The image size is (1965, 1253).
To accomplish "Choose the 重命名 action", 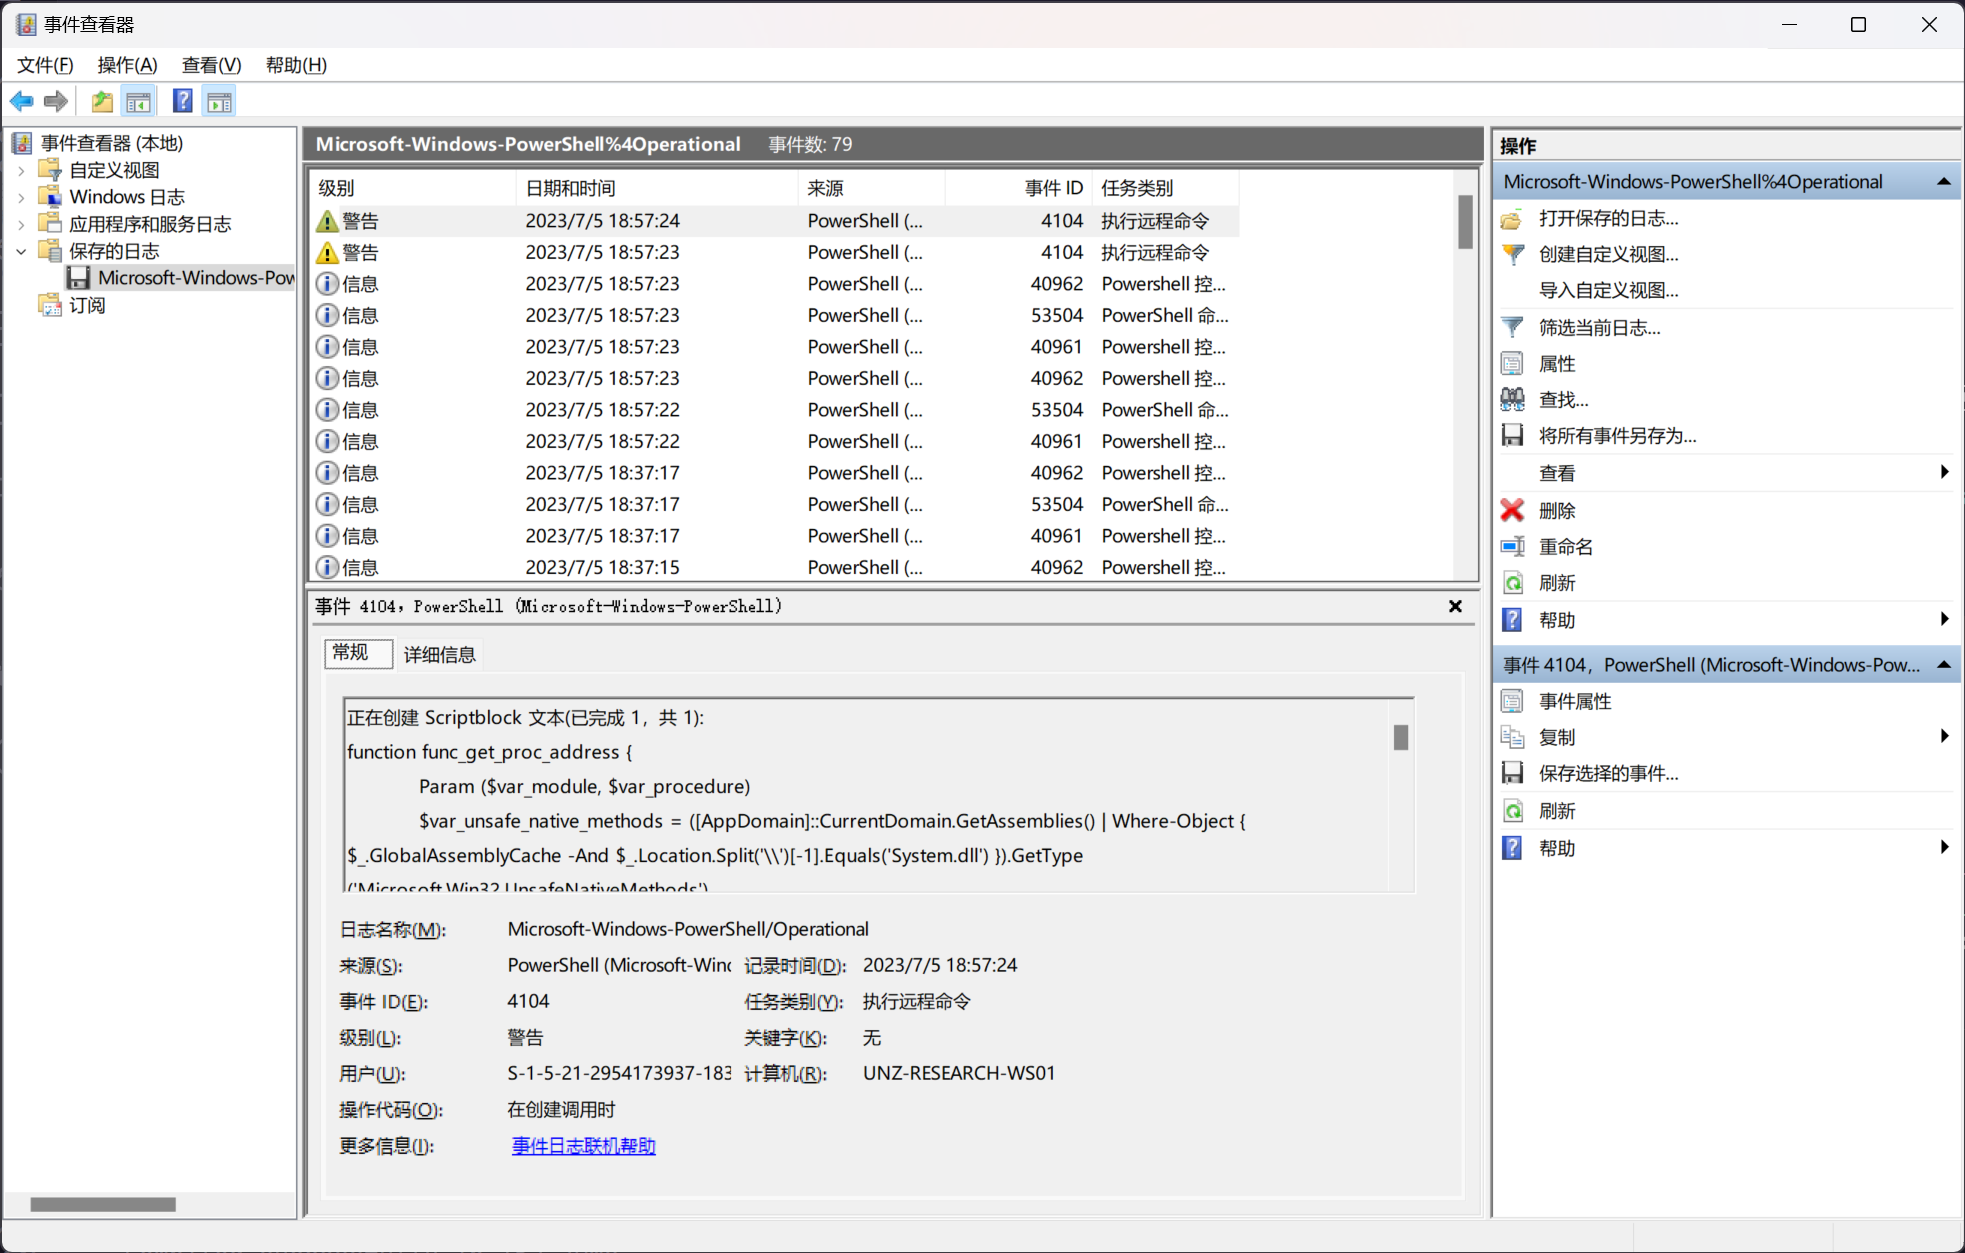I will [x=1566, y=547].
